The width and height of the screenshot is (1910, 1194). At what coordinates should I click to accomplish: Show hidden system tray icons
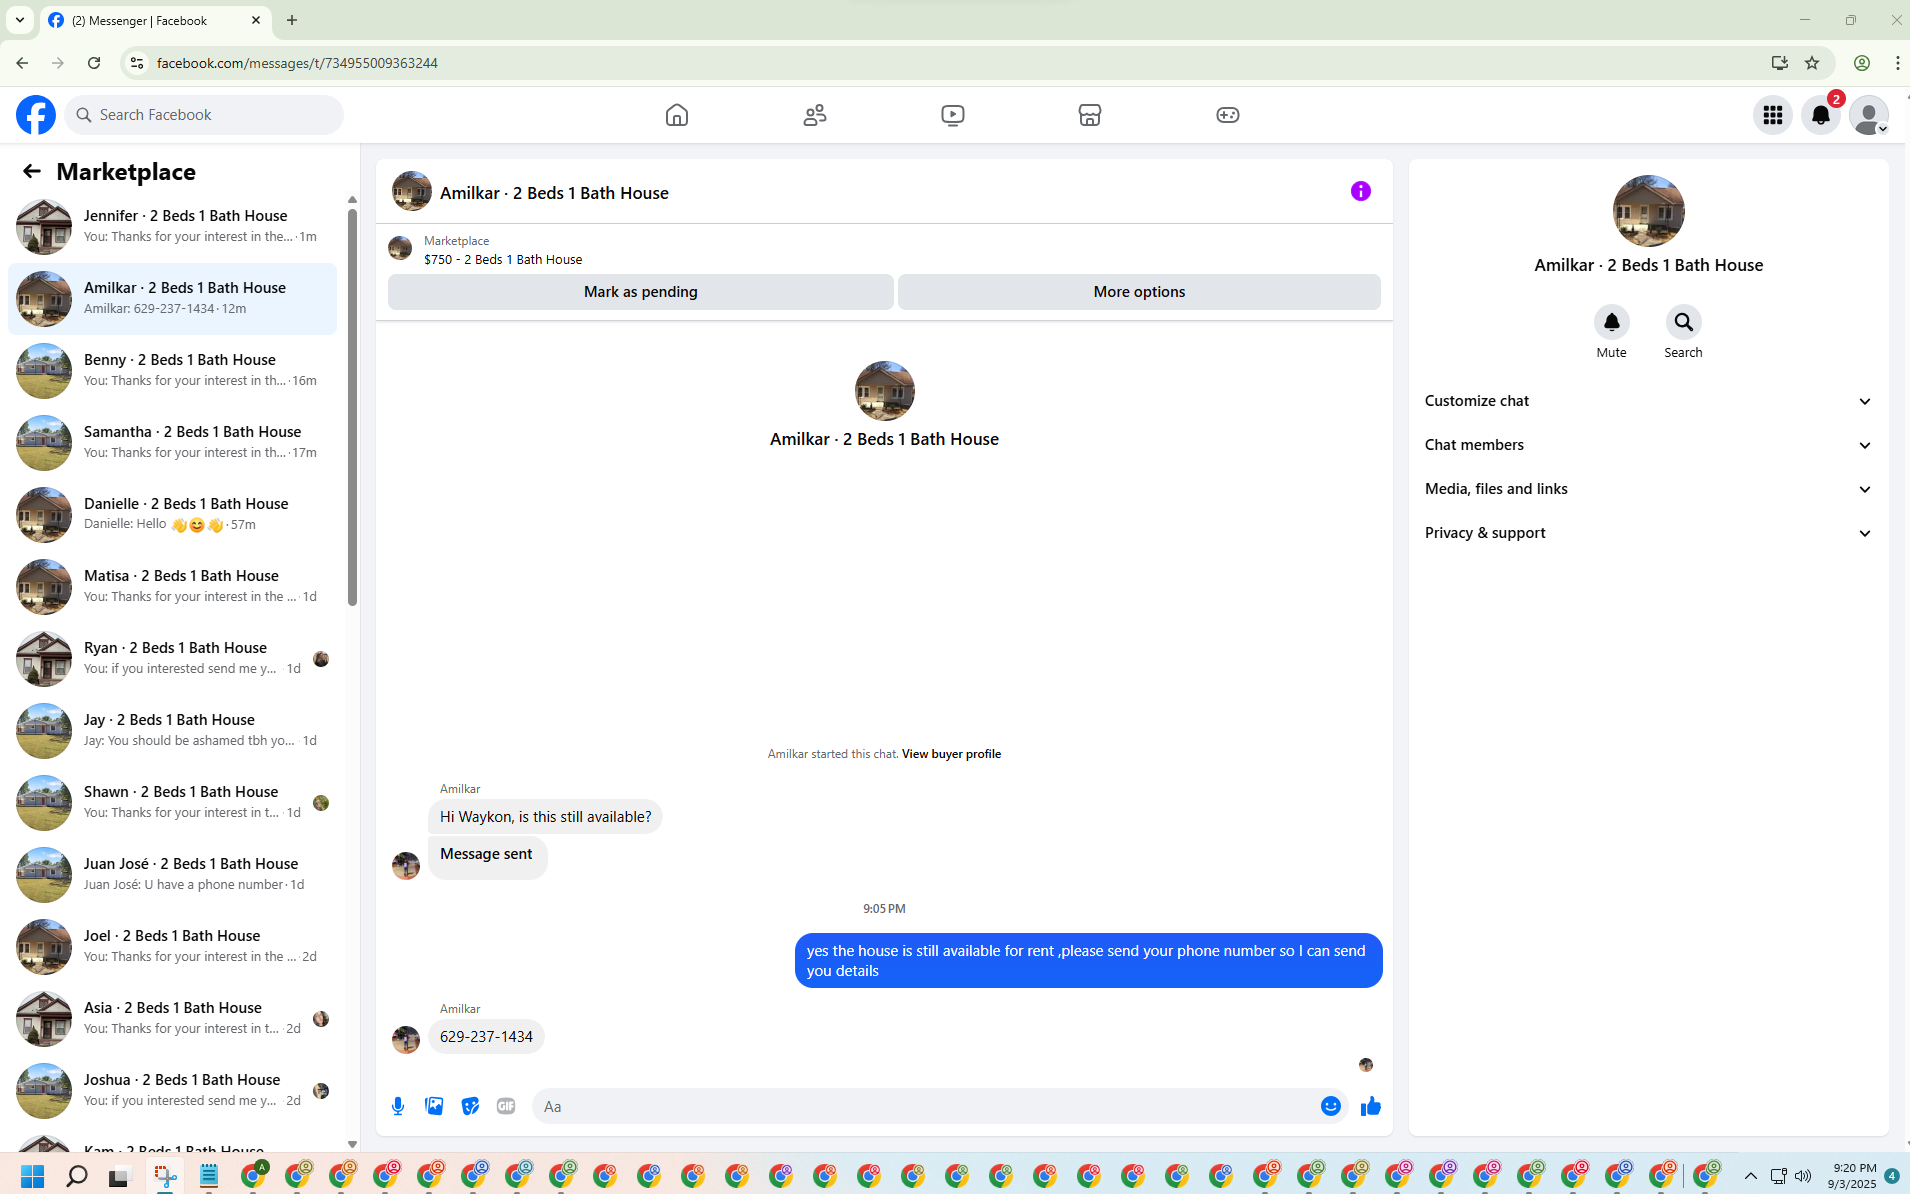1750,1176
